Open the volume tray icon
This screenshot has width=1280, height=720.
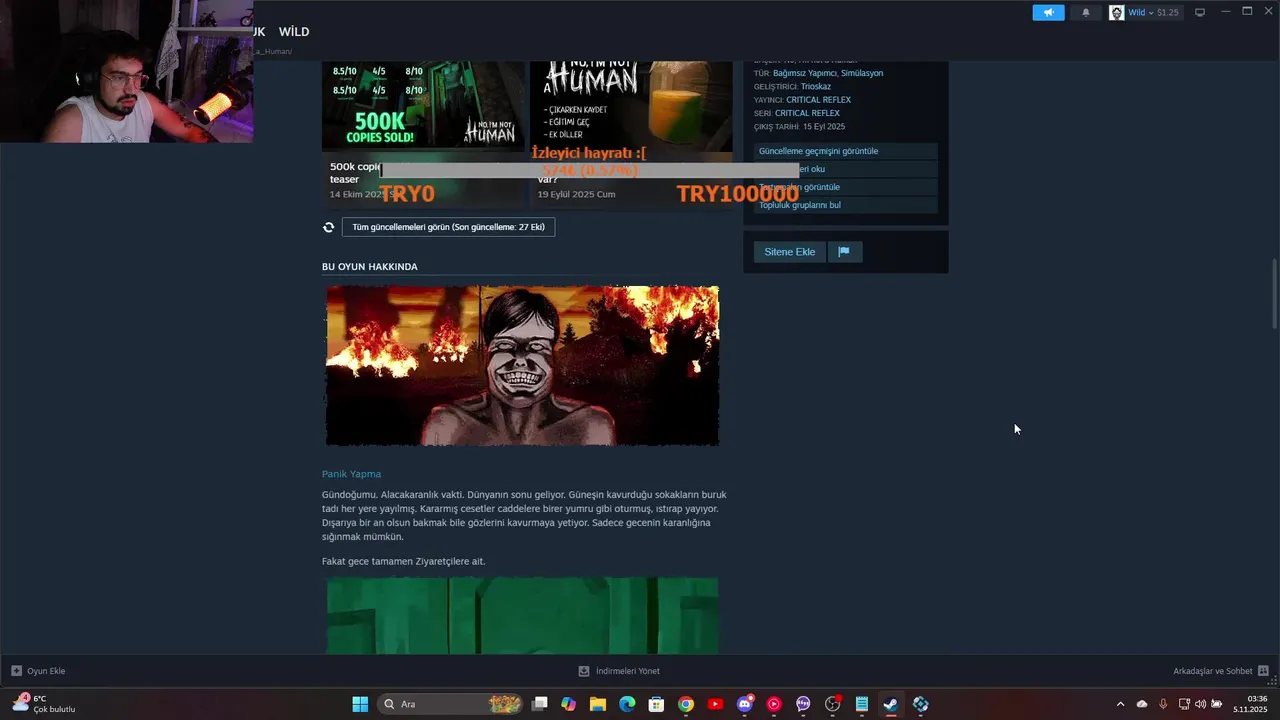click(1200, 704)
